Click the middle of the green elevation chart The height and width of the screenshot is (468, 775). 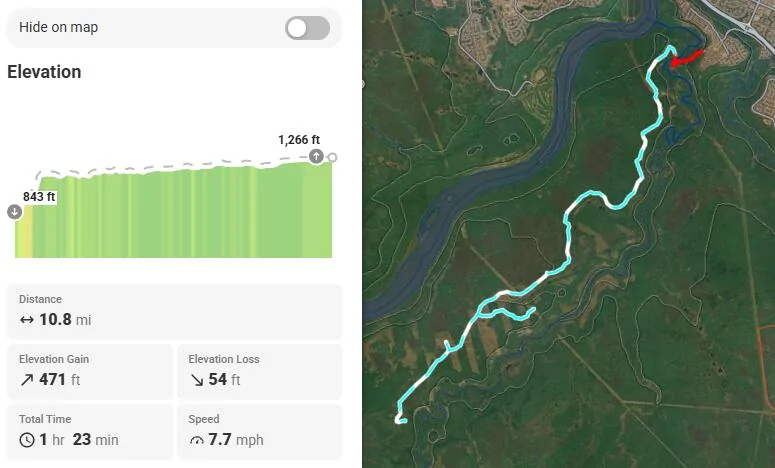174,213
